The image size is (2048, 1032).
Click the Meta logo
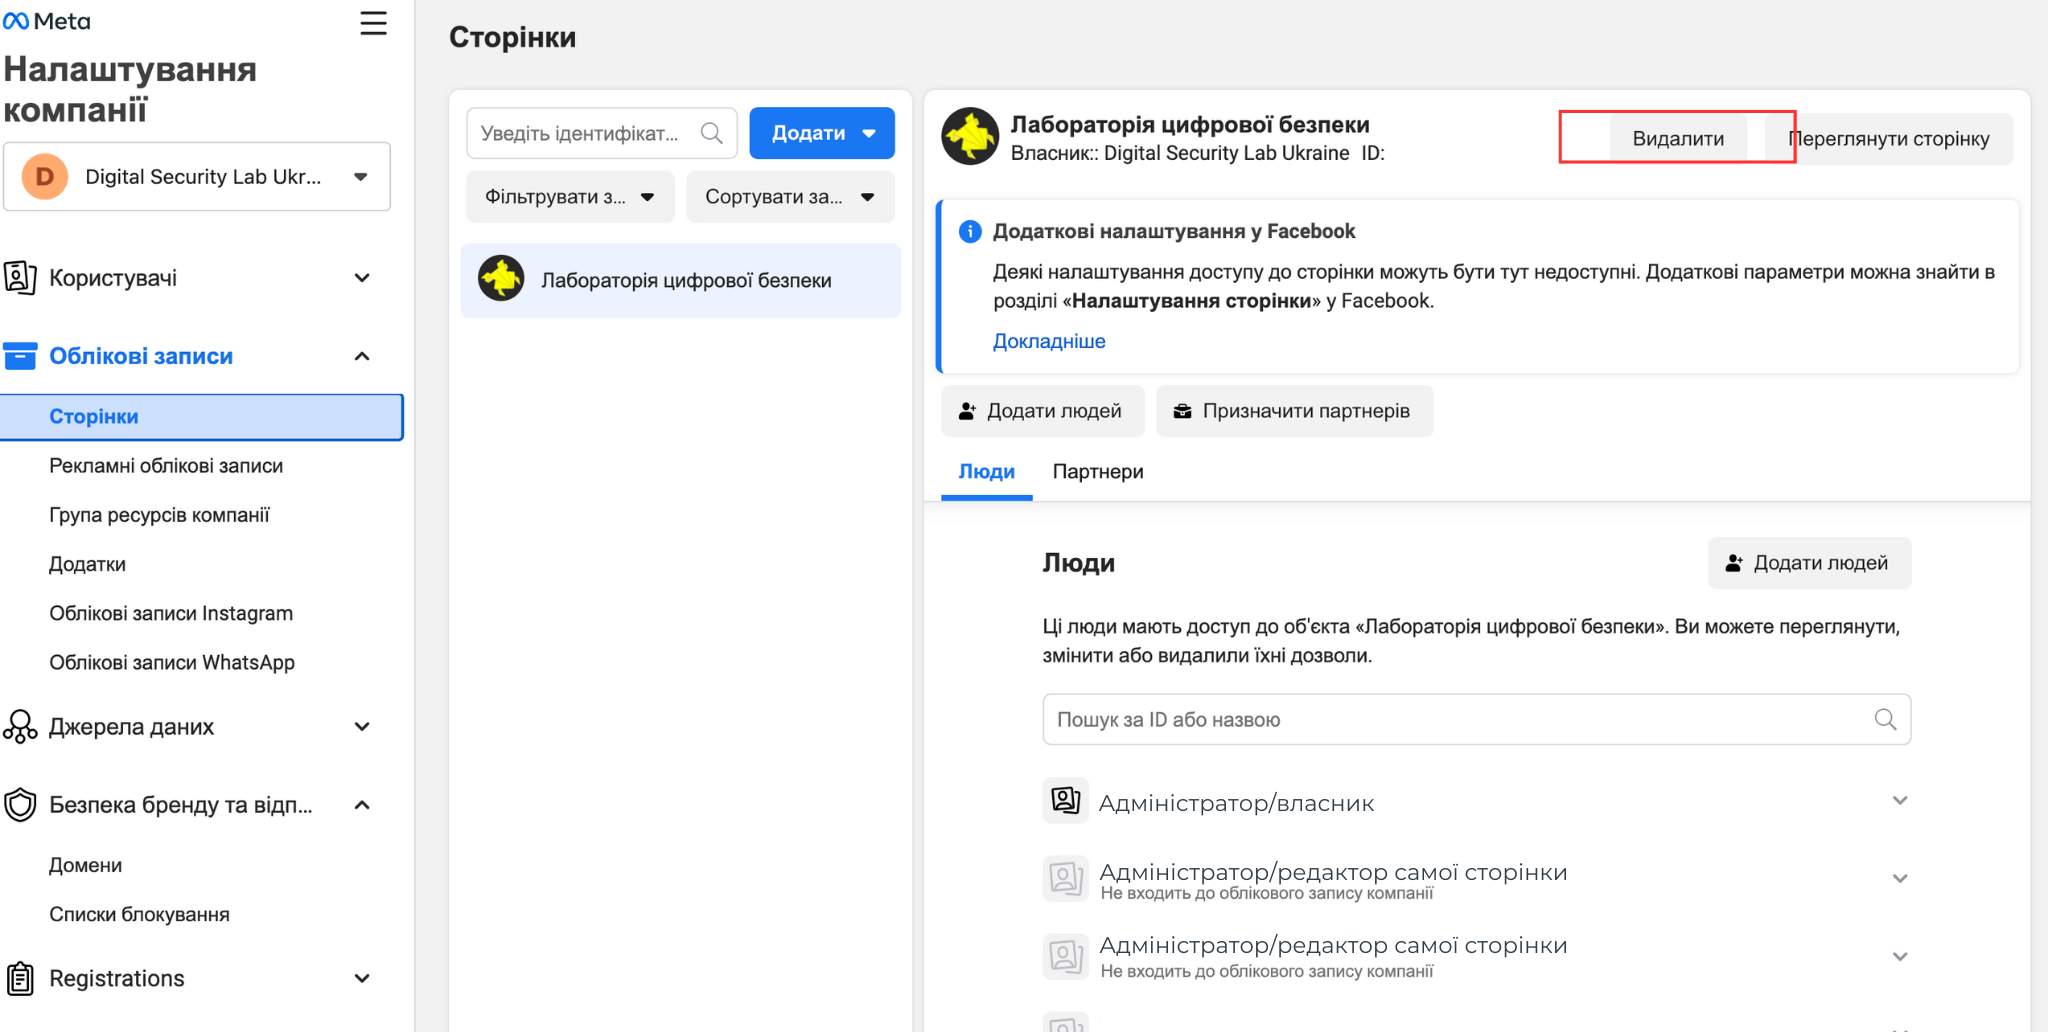(x=47, y=21)
